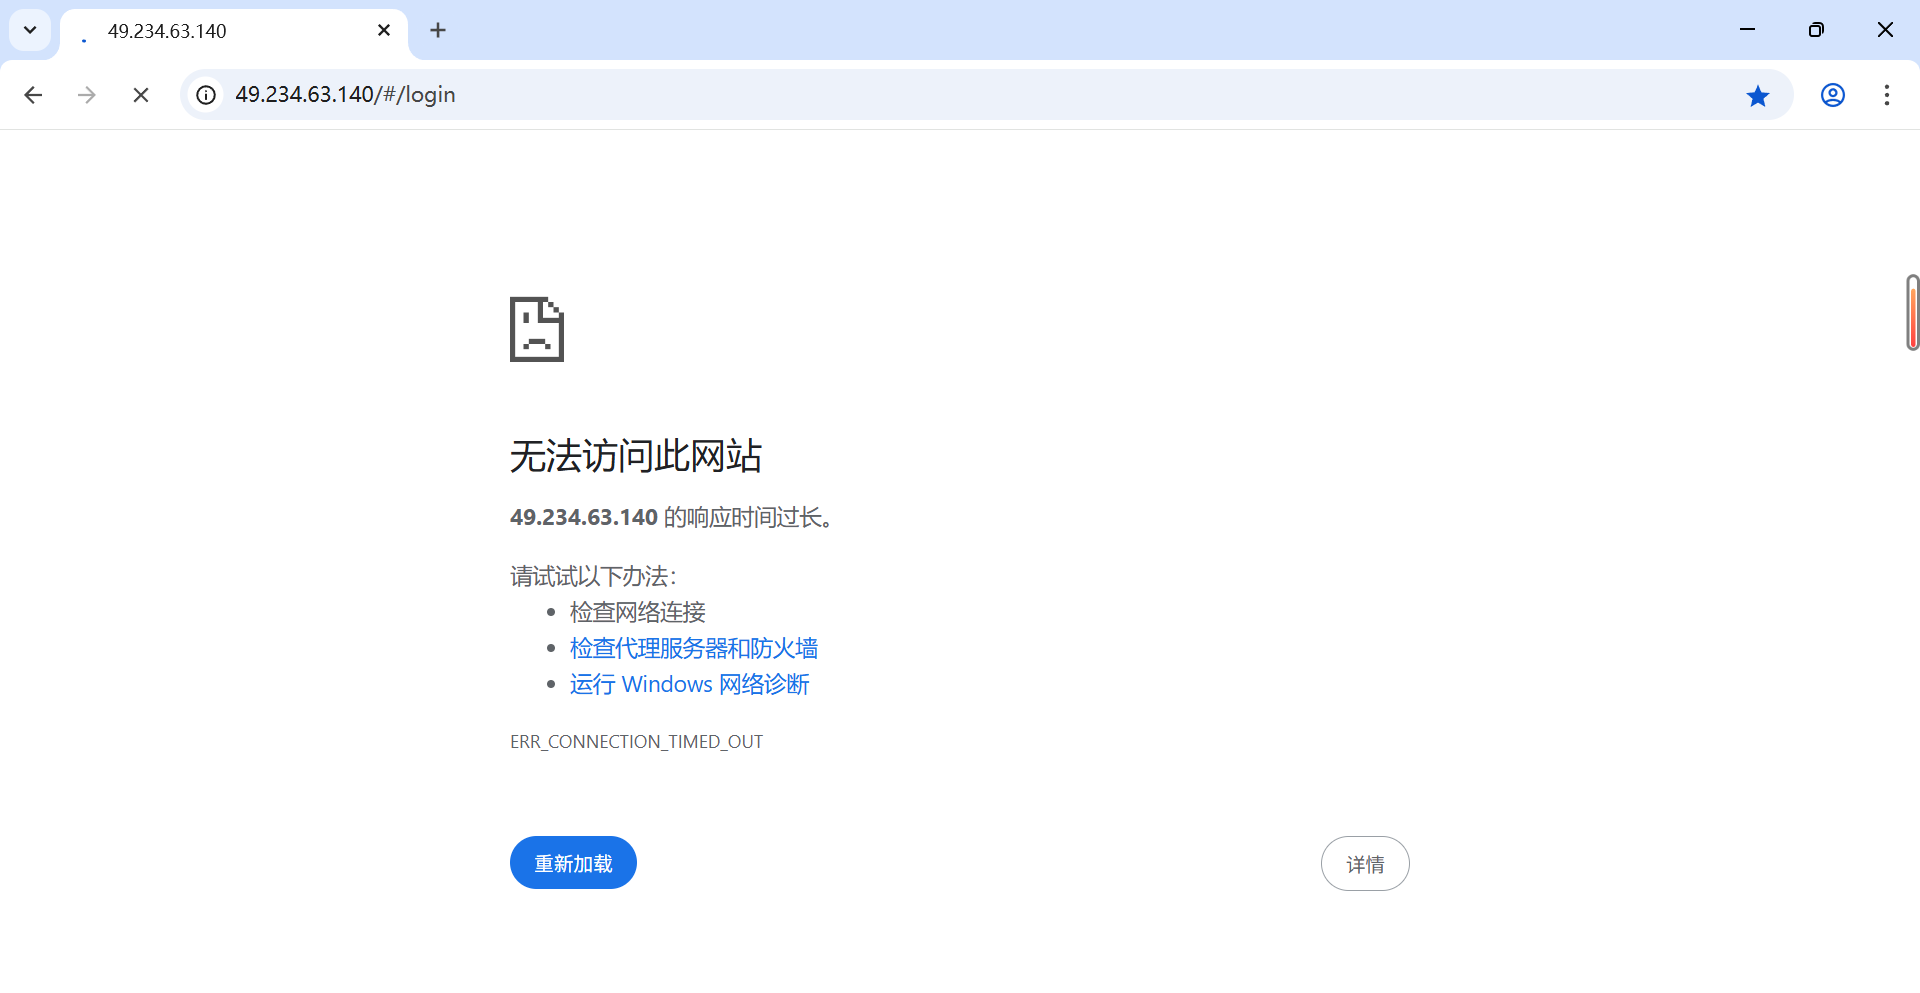Bookmark this page with the star icon
The image size is (1920, 993).
(x=1758, y=95)
